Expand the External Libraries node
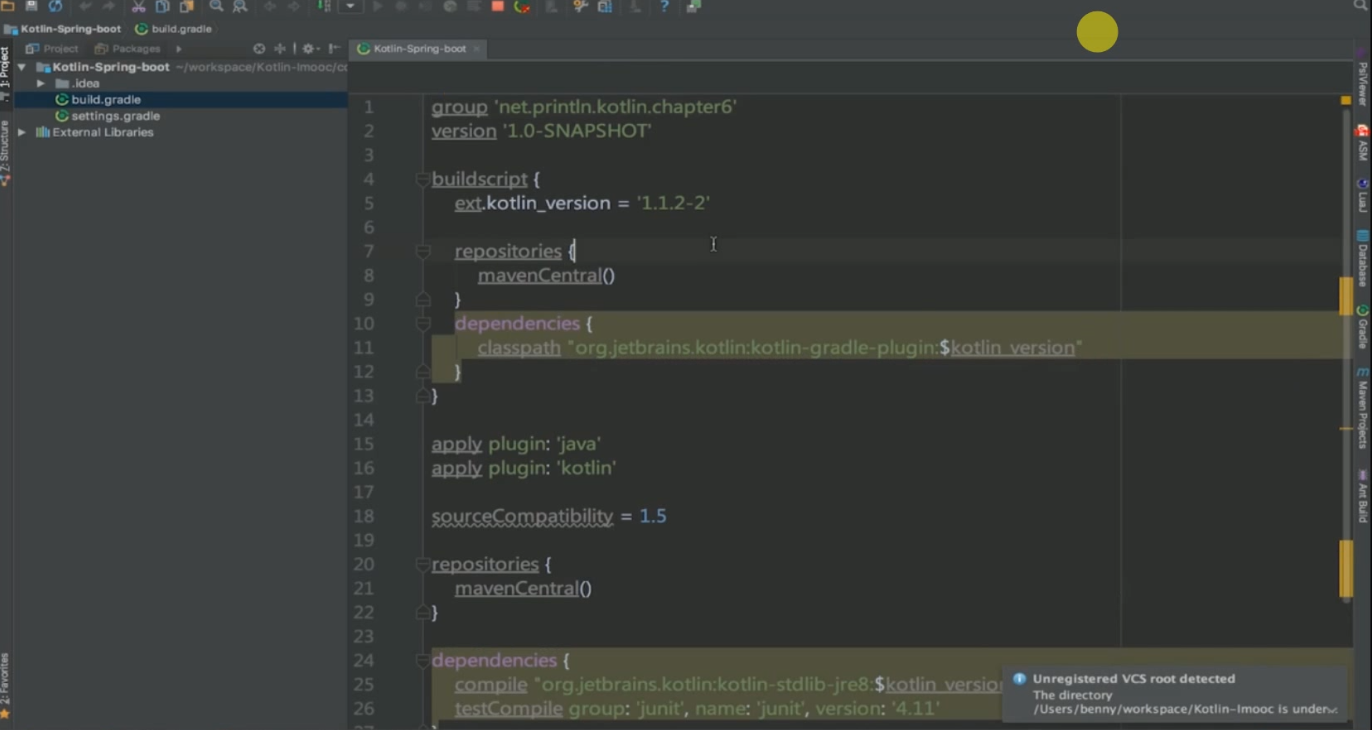Screen dimensions: 1372x730 tap(22, 132)
